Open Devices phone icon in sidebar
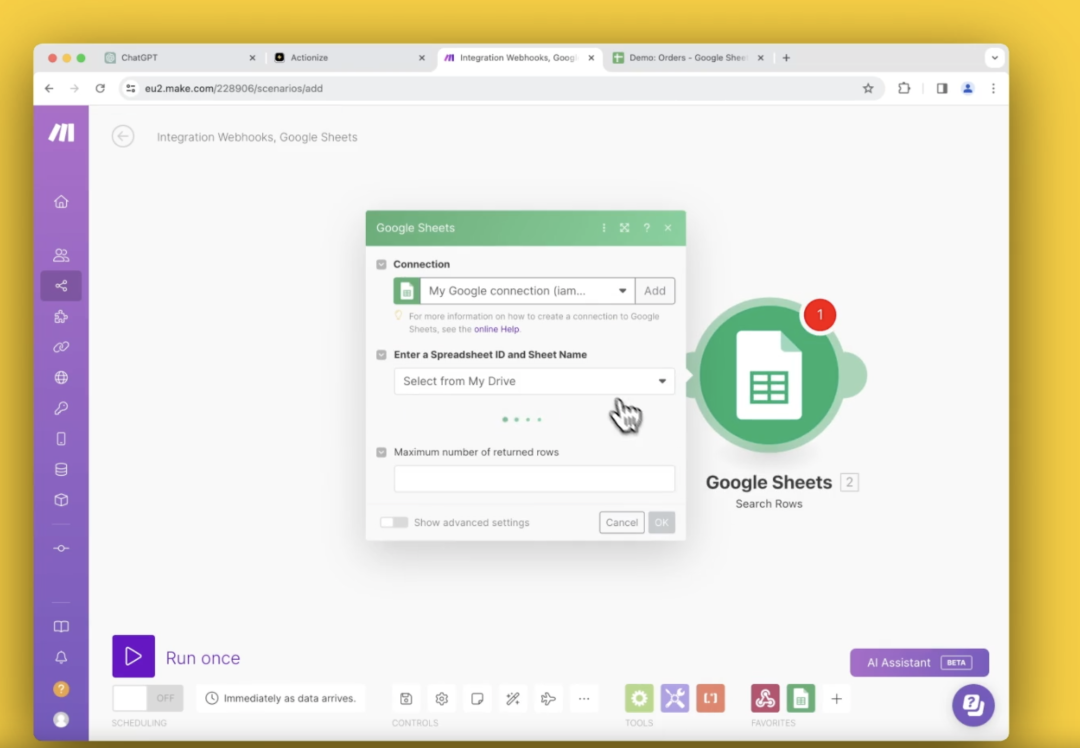Image resolution: width=1080 pixels, height=748 pixels. pyautogui.click(x=61, y=439)
